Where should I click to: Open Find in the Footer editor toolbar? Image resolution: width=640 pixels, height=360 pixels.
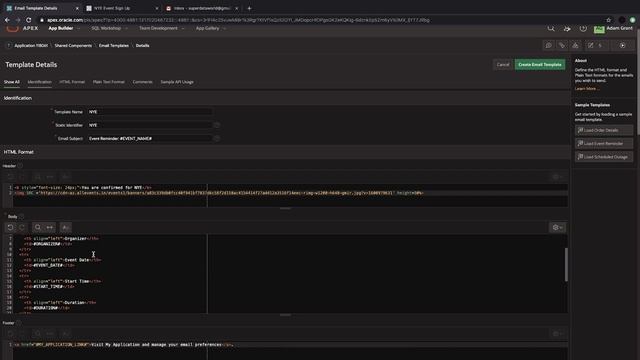[38, 333]
